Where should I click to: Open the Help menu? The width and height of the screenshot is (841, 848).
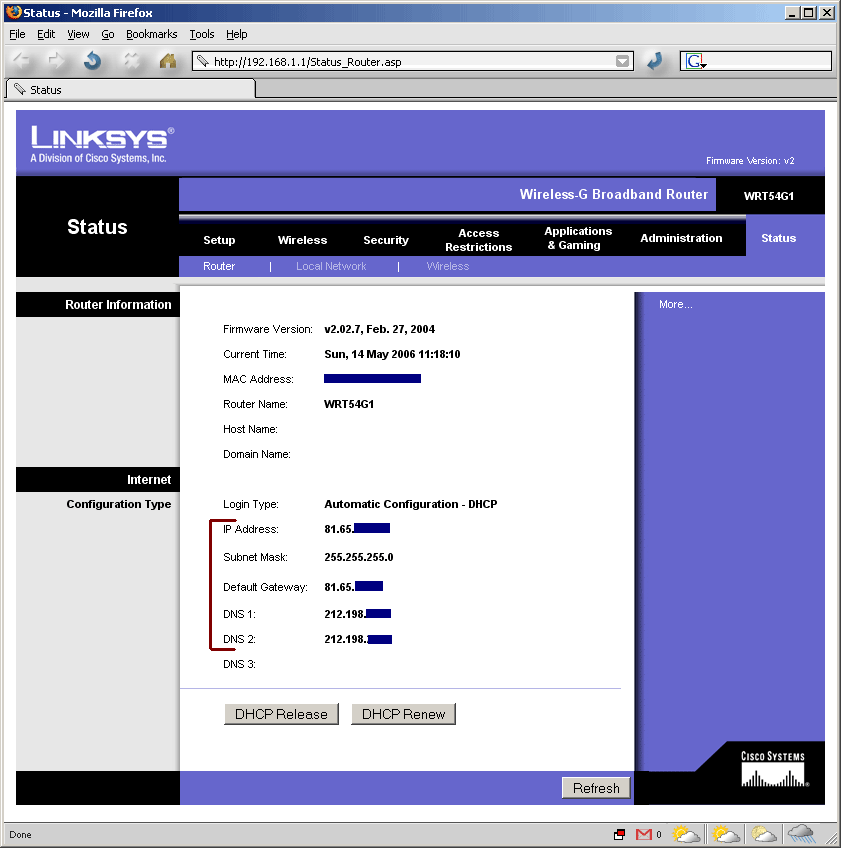(x=236, y=34)
